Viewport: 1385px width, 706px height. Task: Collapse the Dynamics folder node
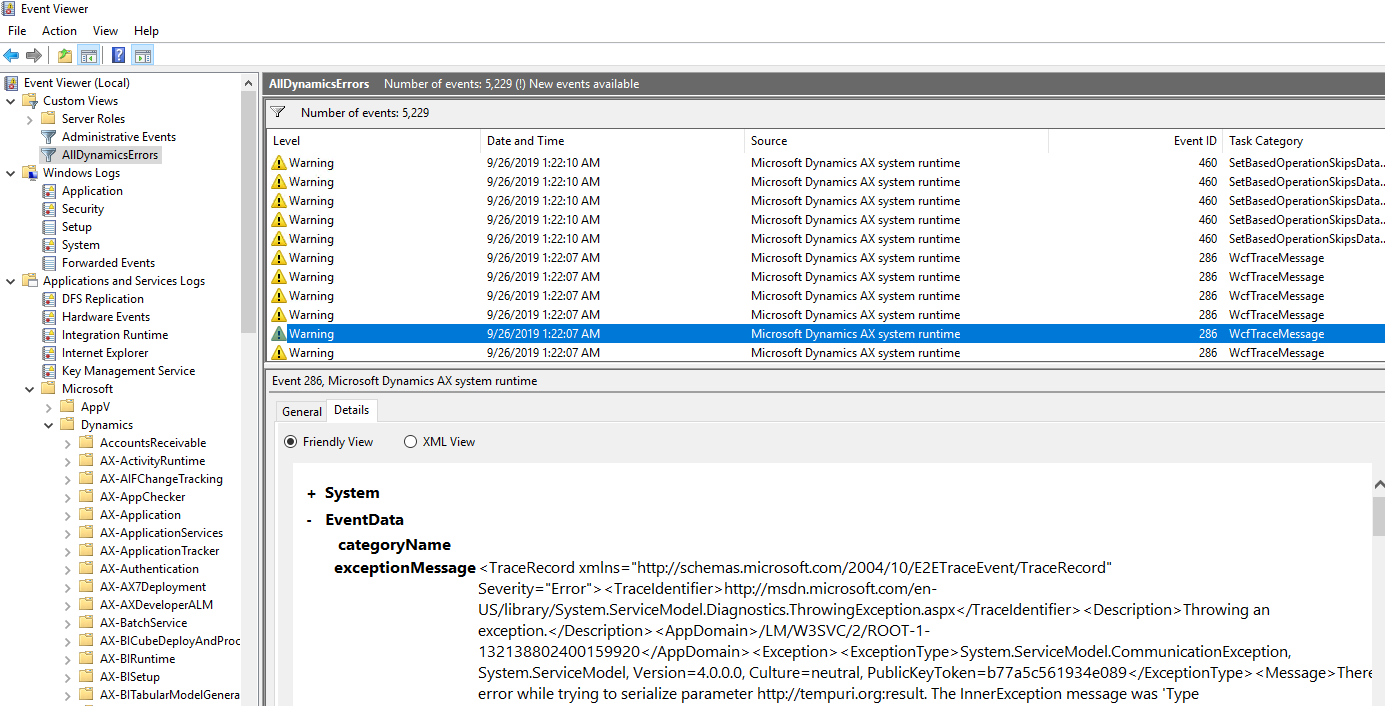(x=49, y=425)
